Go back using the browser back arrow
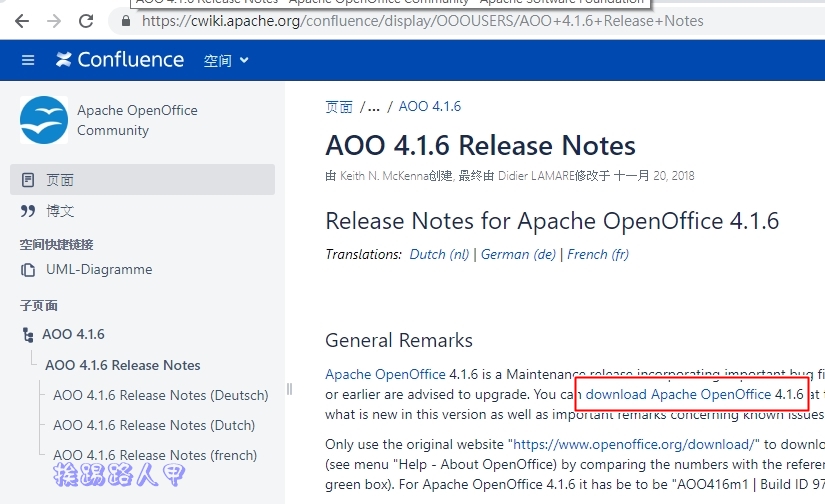Image resolution: width=825 pixels, height=504 pixels. point(22,21)
